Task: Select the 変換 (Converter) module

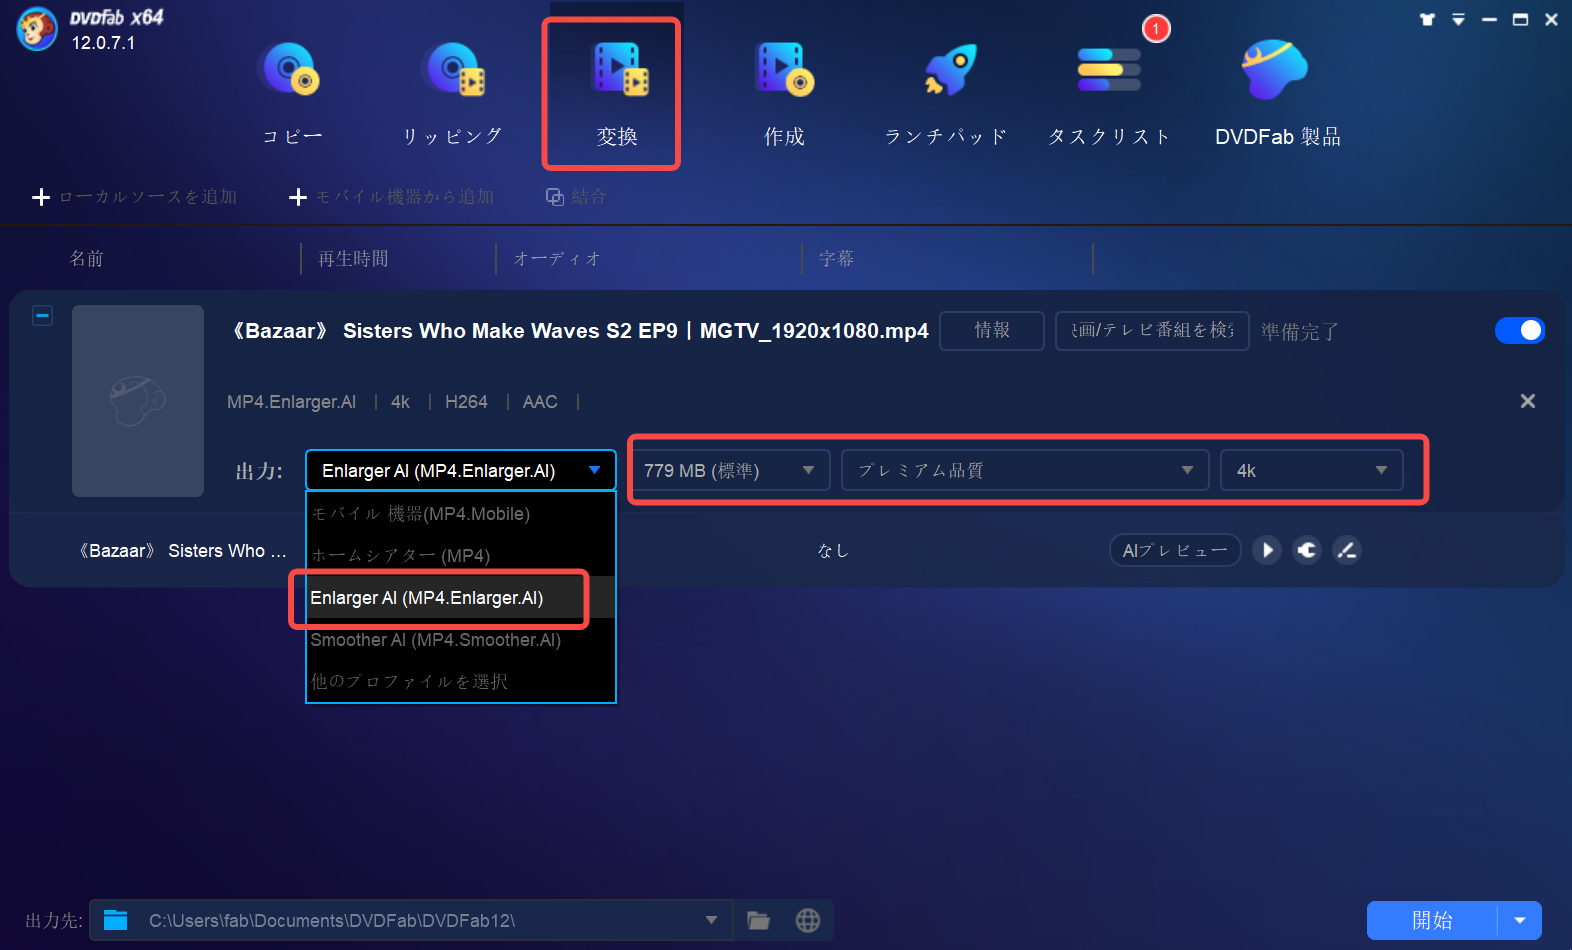Action: coord(616,93)
